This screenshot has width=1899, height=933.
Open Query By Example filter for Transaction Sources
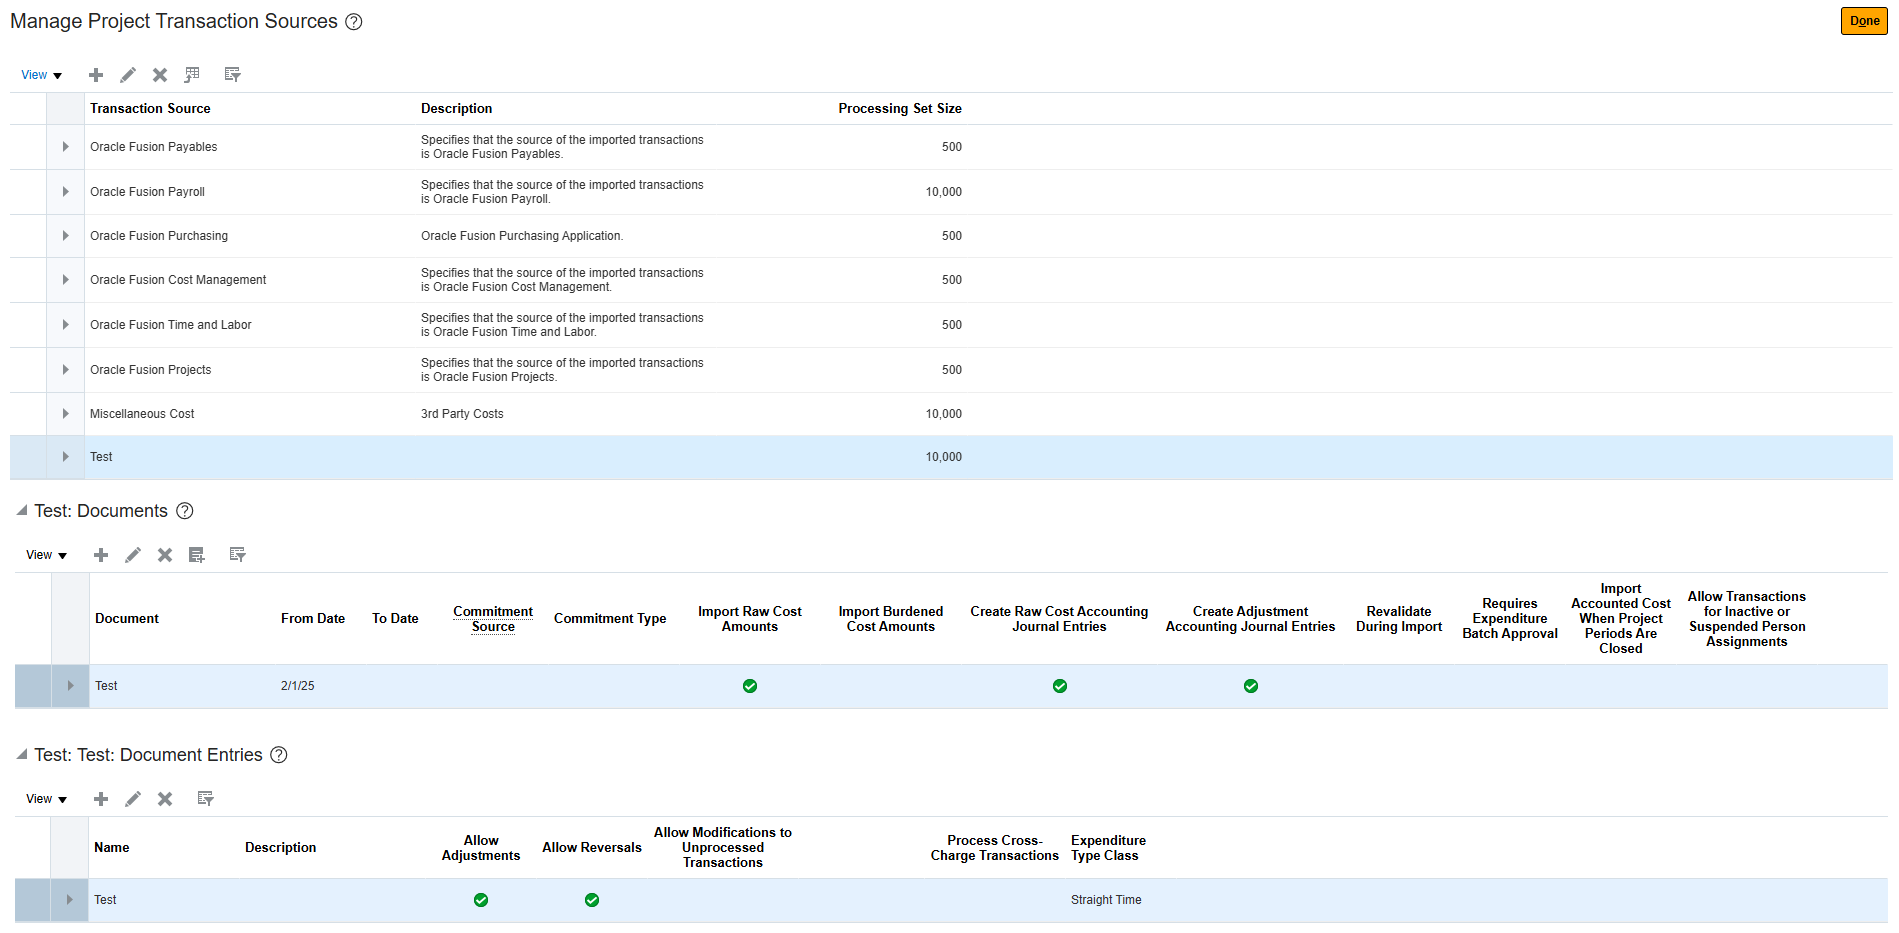(x=233, y=75)
